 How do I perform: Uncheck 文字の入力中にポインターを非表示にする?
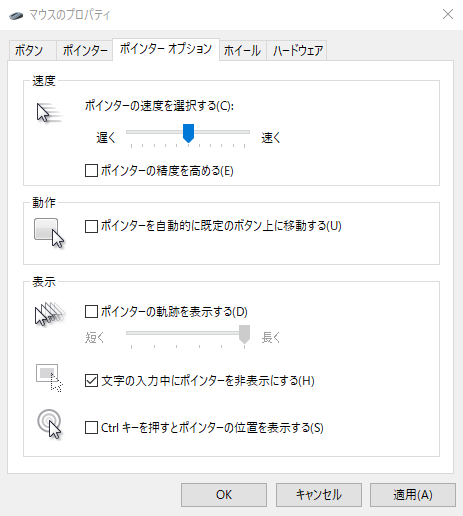[x=91, y=380]
